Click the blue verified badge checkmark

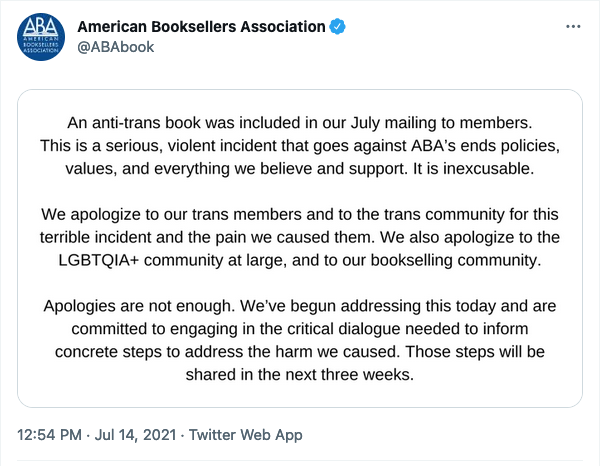339,26
